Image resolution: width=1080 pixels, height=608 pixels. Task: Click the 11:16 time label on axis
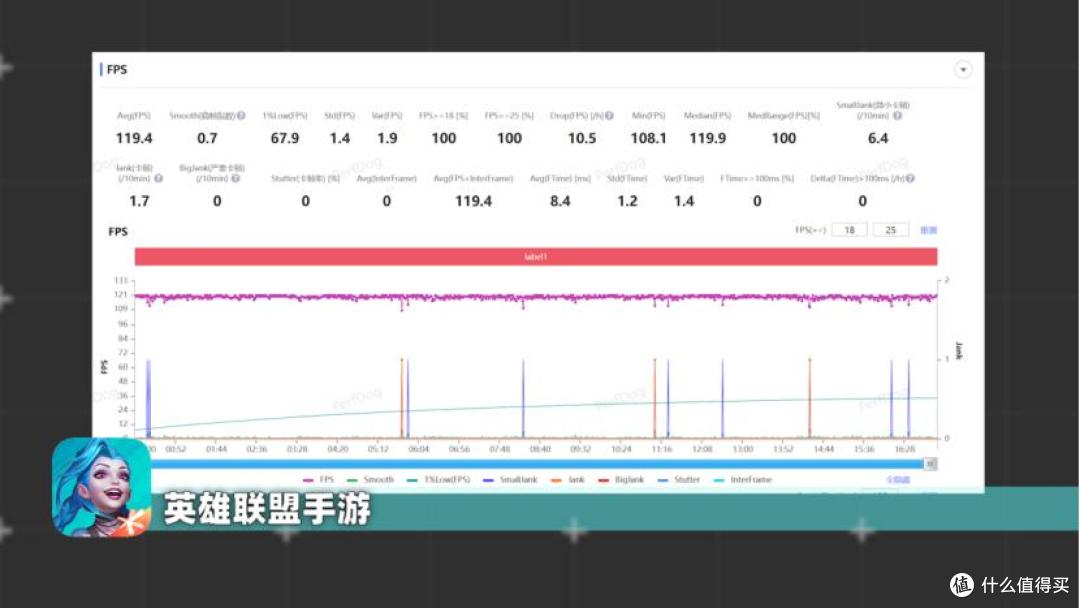[661, 449]
